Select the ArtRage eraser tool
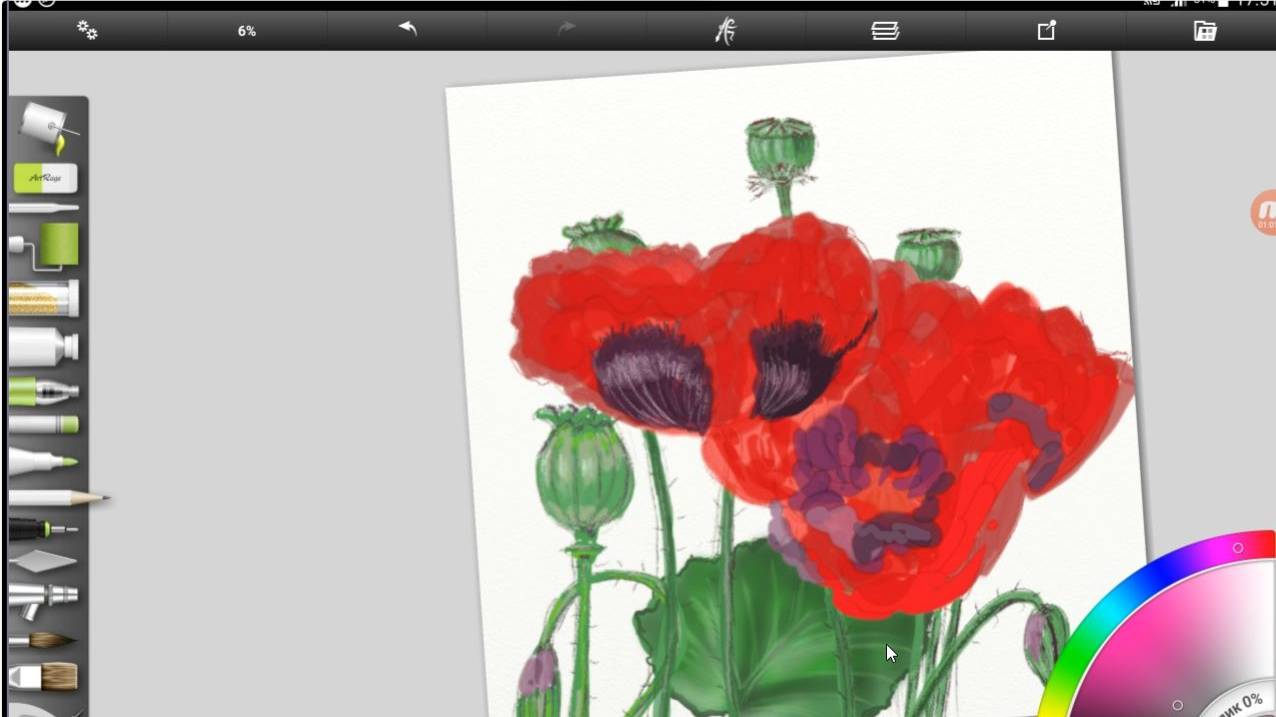Screen dimensions: 1276x717 coord(45,179)
